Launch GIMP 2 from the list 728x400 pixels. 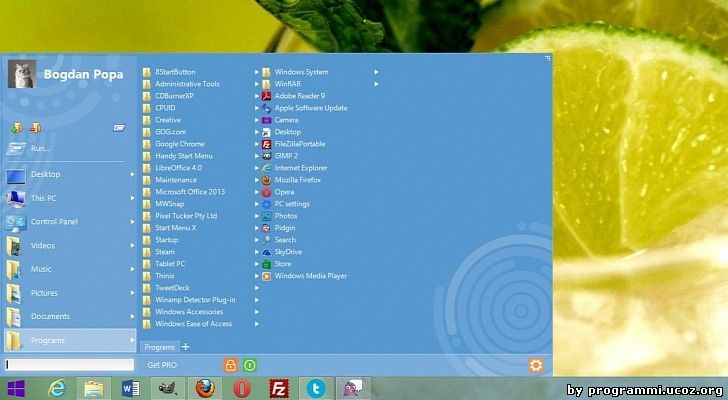coord(287,156)
